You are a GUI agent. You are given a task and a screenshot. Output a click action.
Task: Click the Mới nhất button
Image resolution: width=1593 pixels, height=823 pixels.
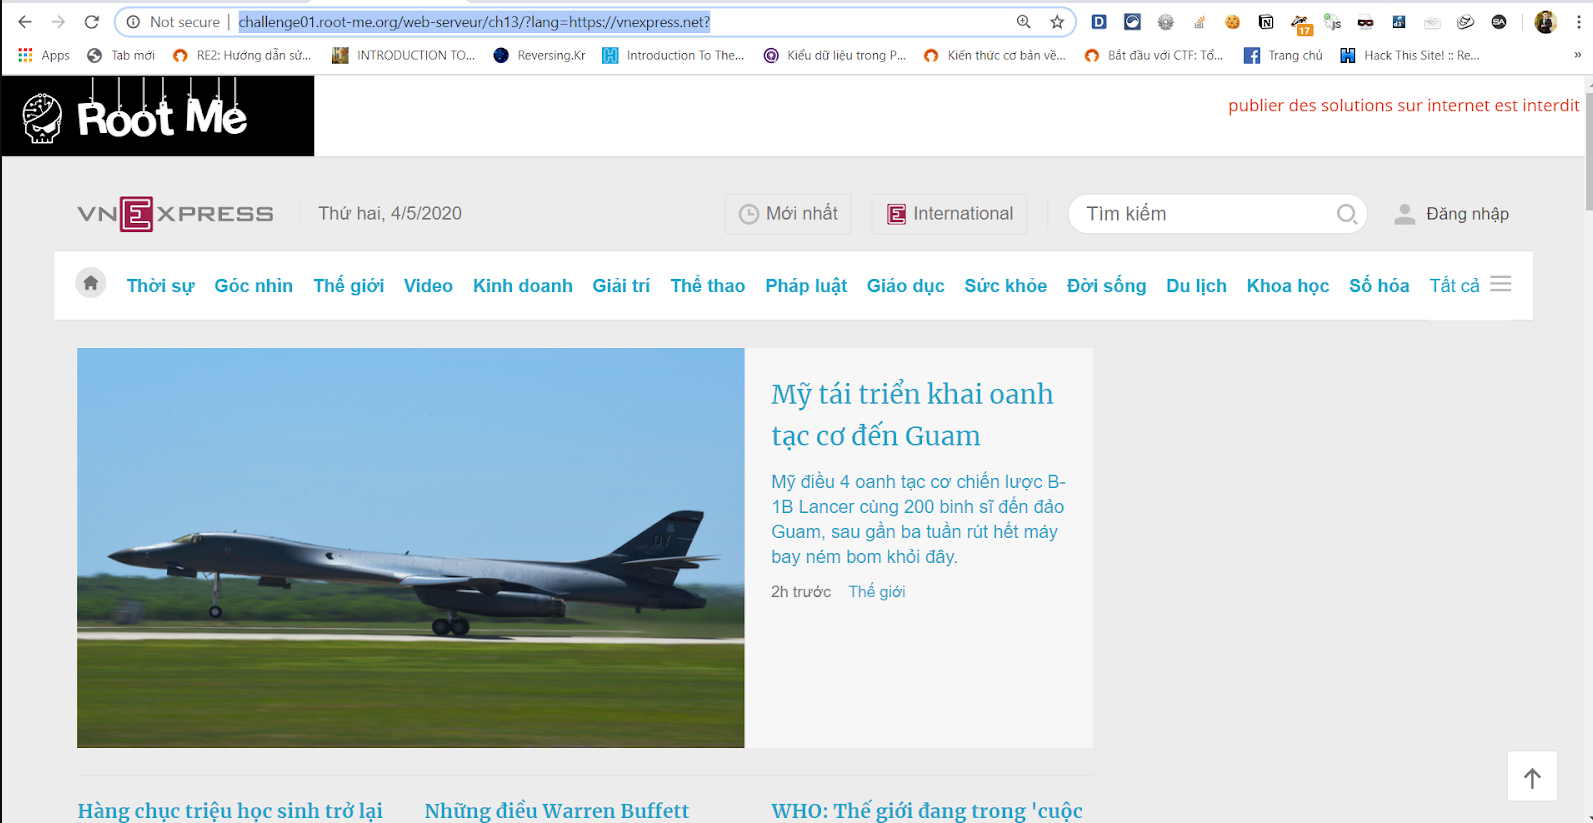788,214
